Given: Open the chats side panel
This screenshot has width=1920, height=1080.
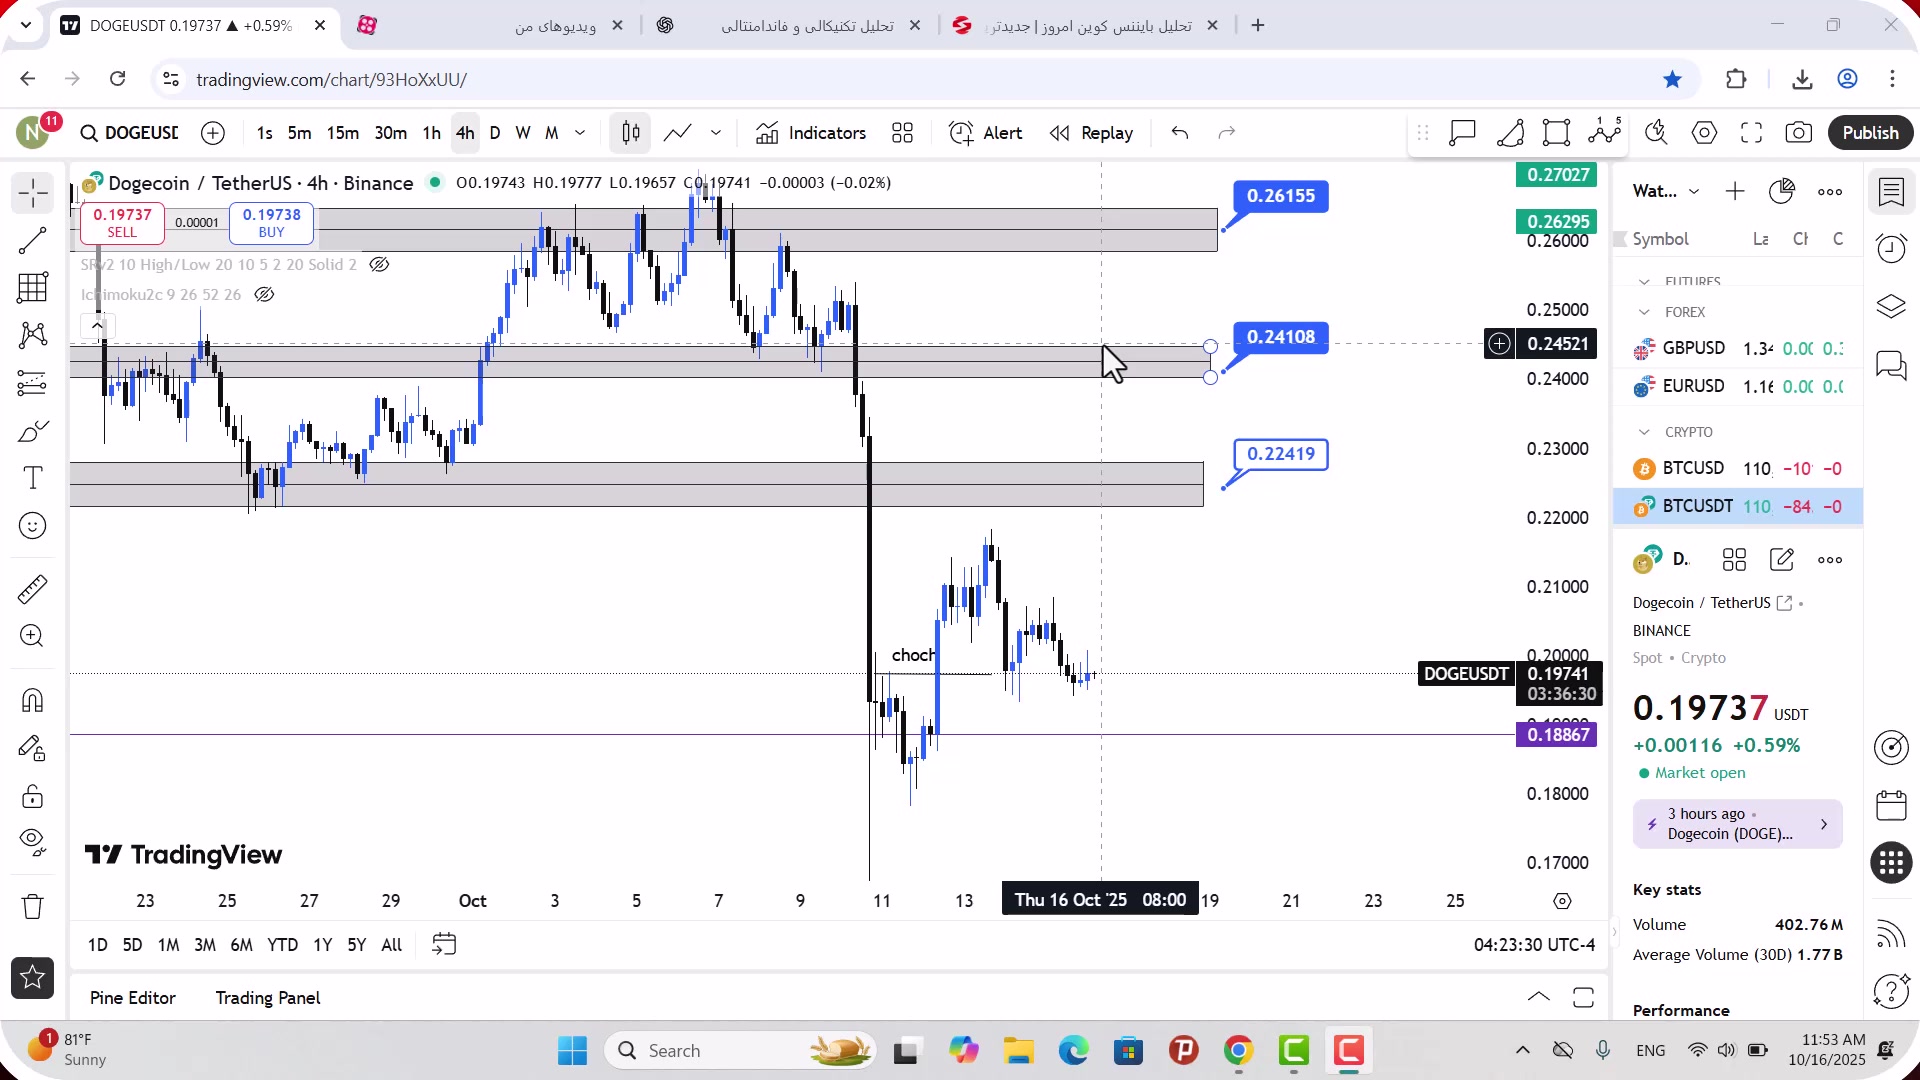Looking at the screenshot, I should [x=1891, y=365].
